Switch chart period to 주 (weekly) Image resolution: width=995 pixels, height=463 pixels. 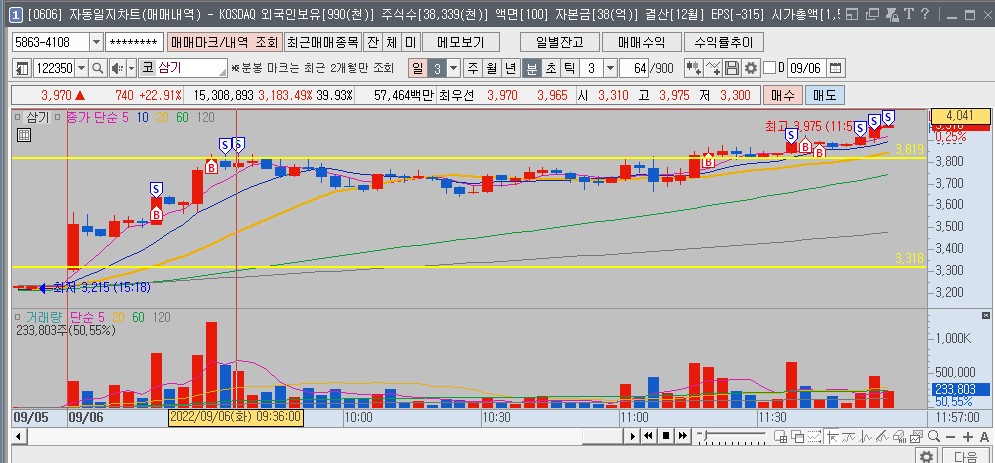473,68
